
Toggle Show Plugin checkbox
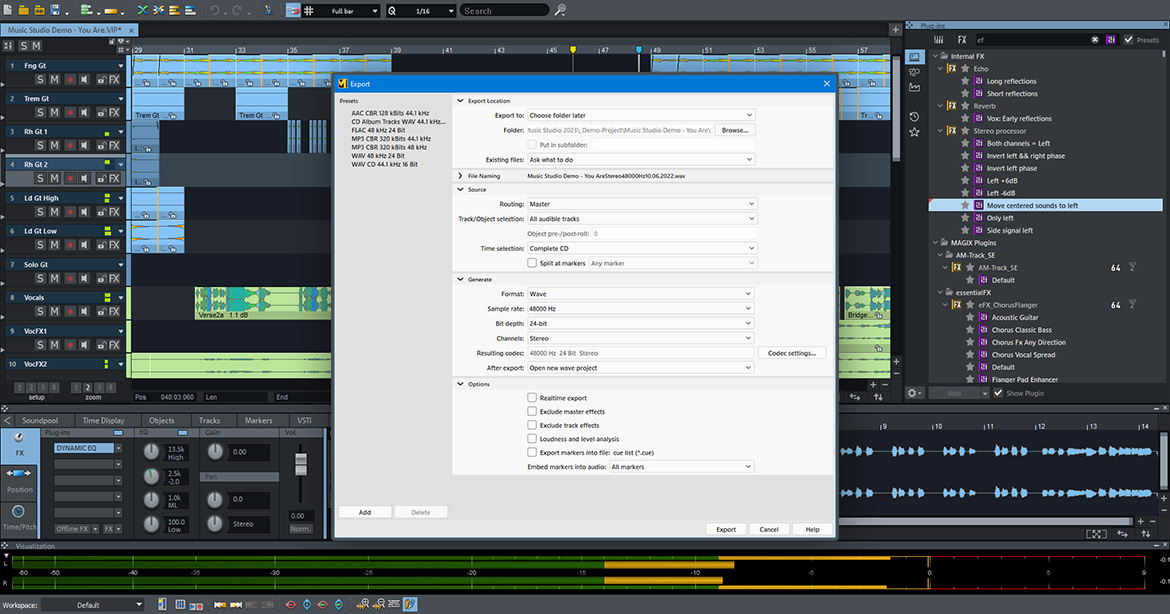tap(998, 392)
